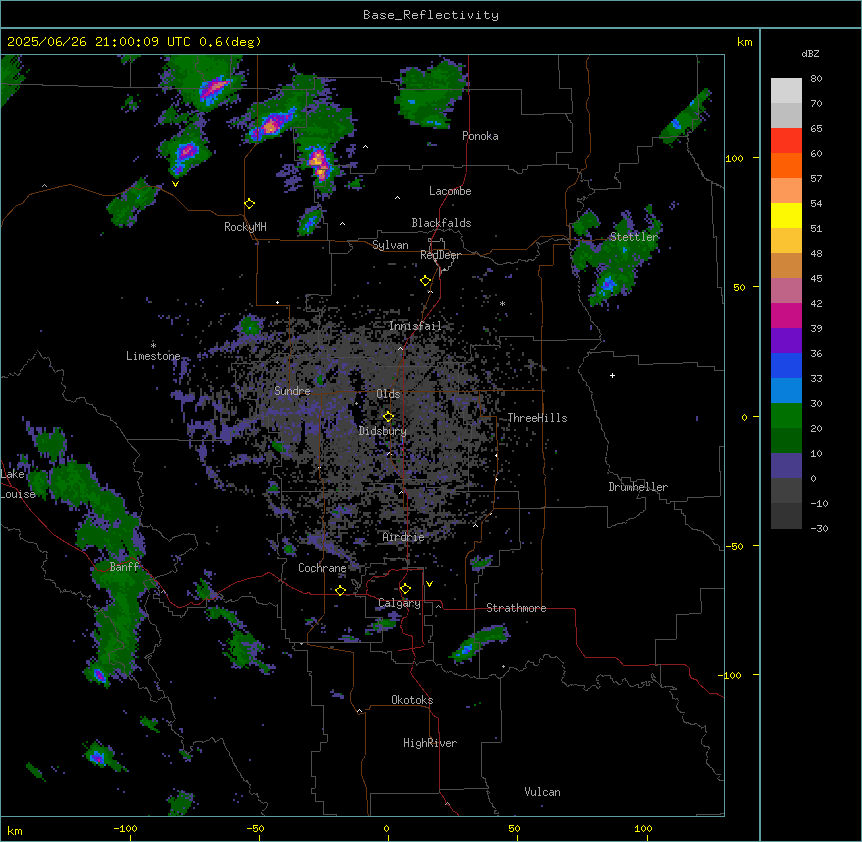Select the RedDeer city label
This screenshot has height=842, width=862.
click(x=440, y=255)
